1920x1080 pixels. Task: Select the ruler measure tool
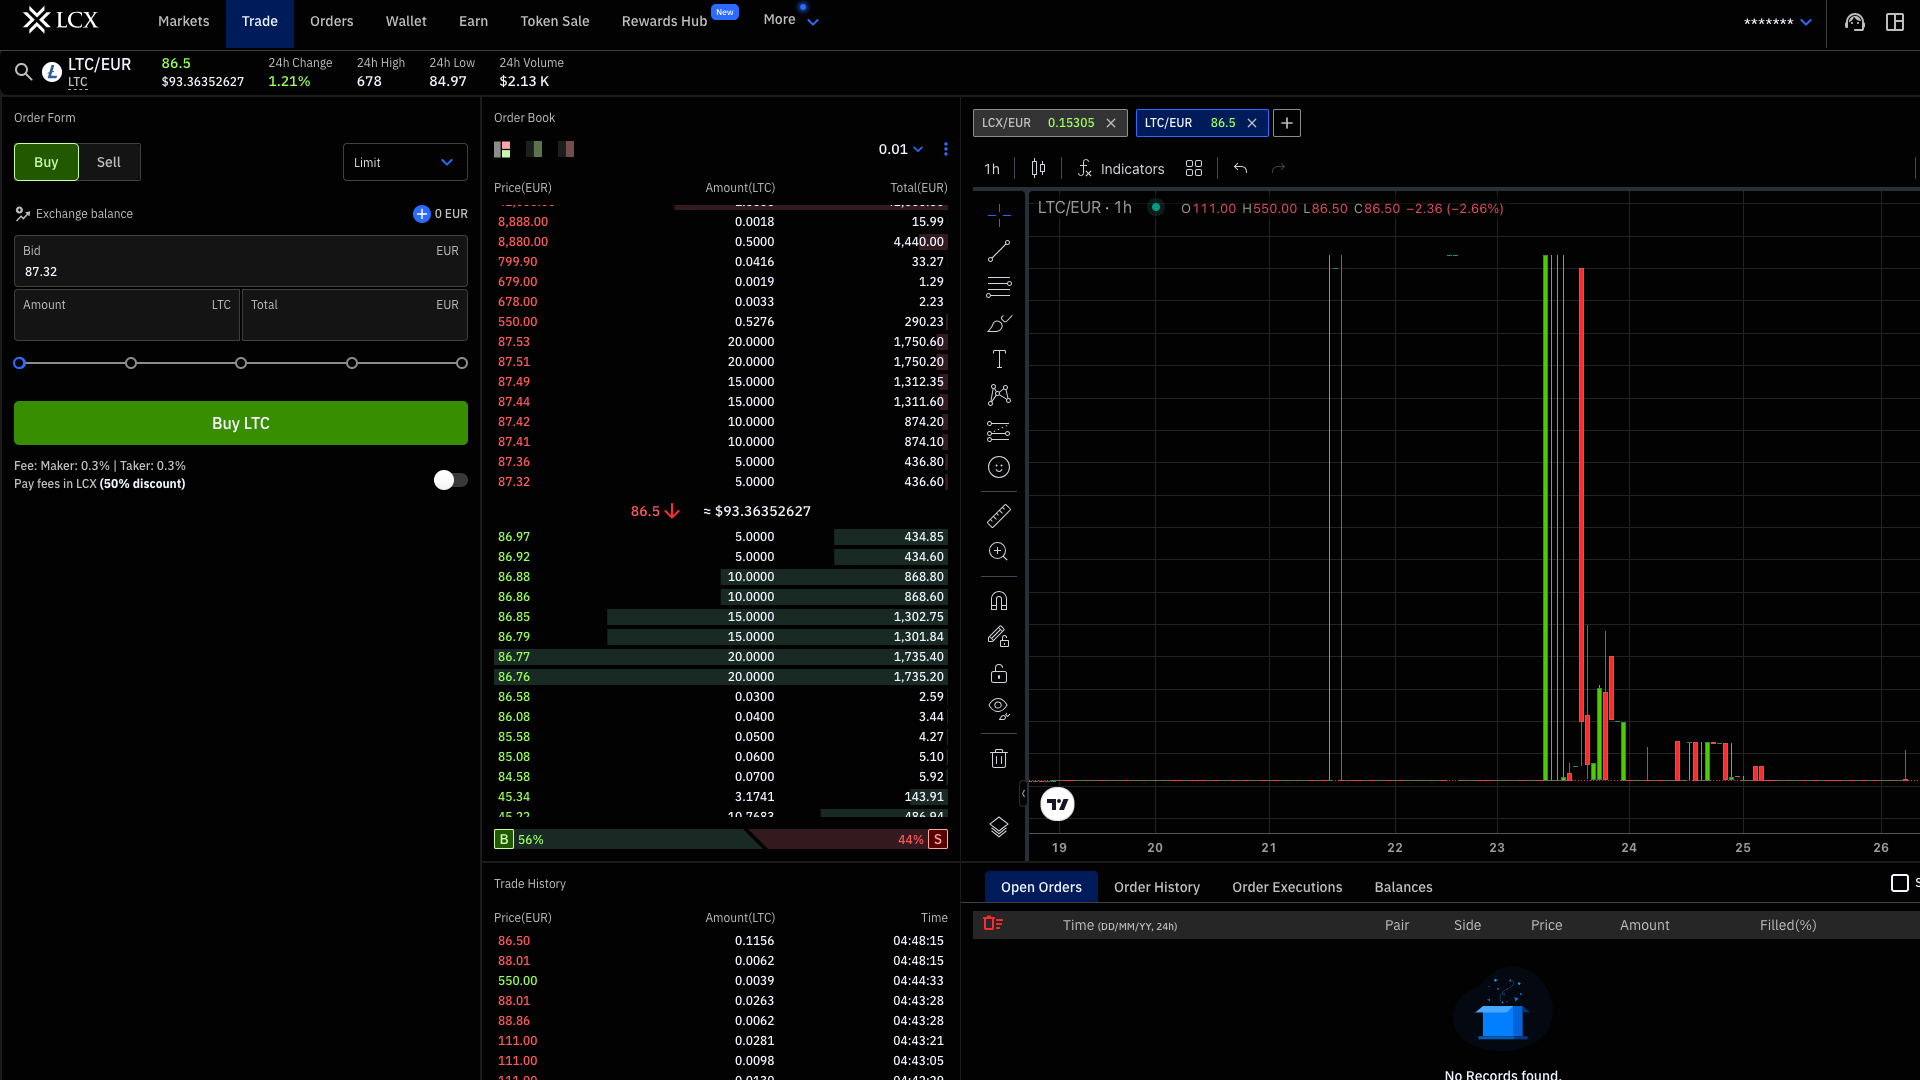coord(999,516)
